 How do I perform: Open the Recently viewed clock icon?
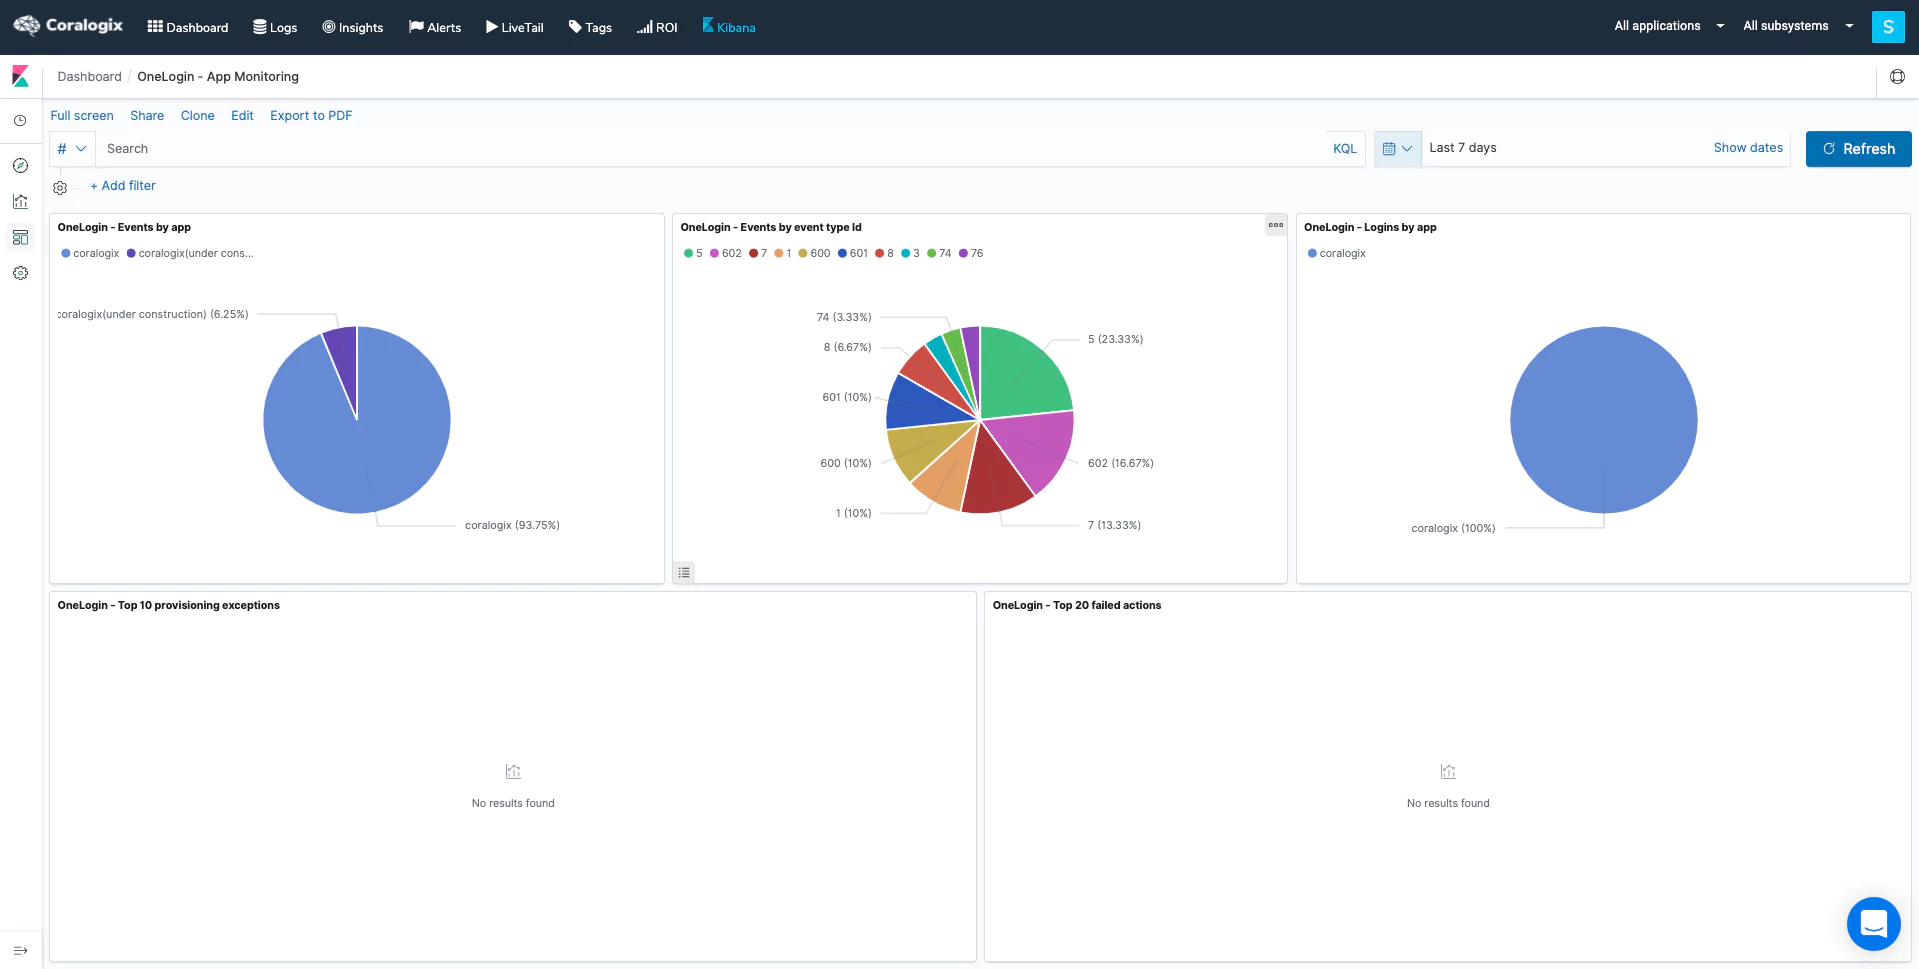click(20, 121)
